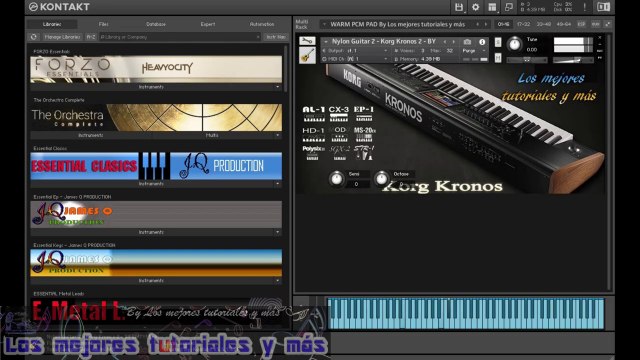Toggle the Mute button on the instrument

pos(498,58)
